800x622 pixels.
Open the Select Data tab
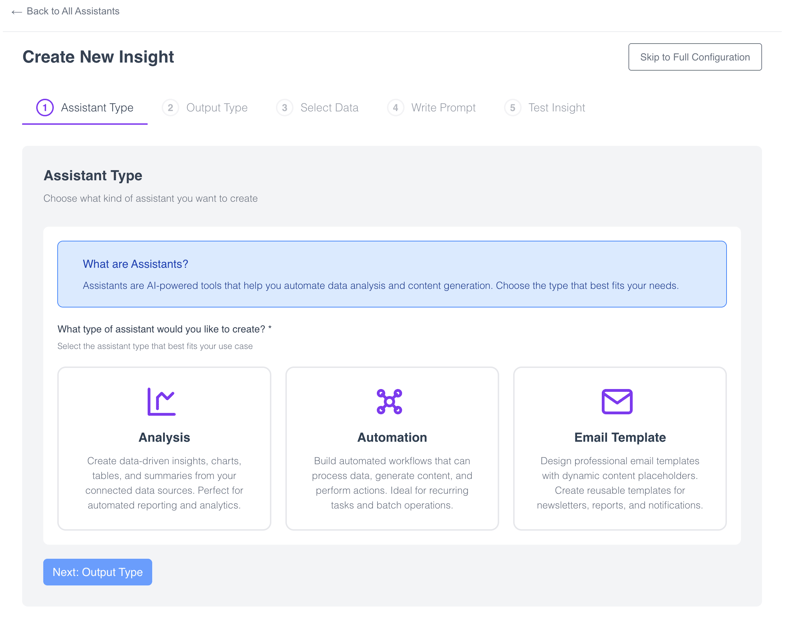point(329,108)
